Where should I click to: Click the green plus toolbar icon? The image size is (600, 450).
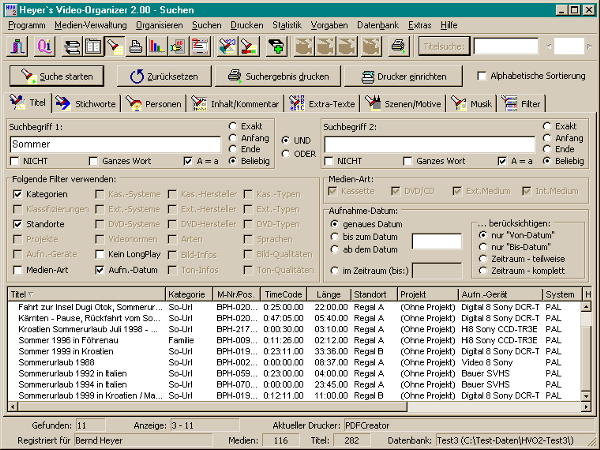276,46
